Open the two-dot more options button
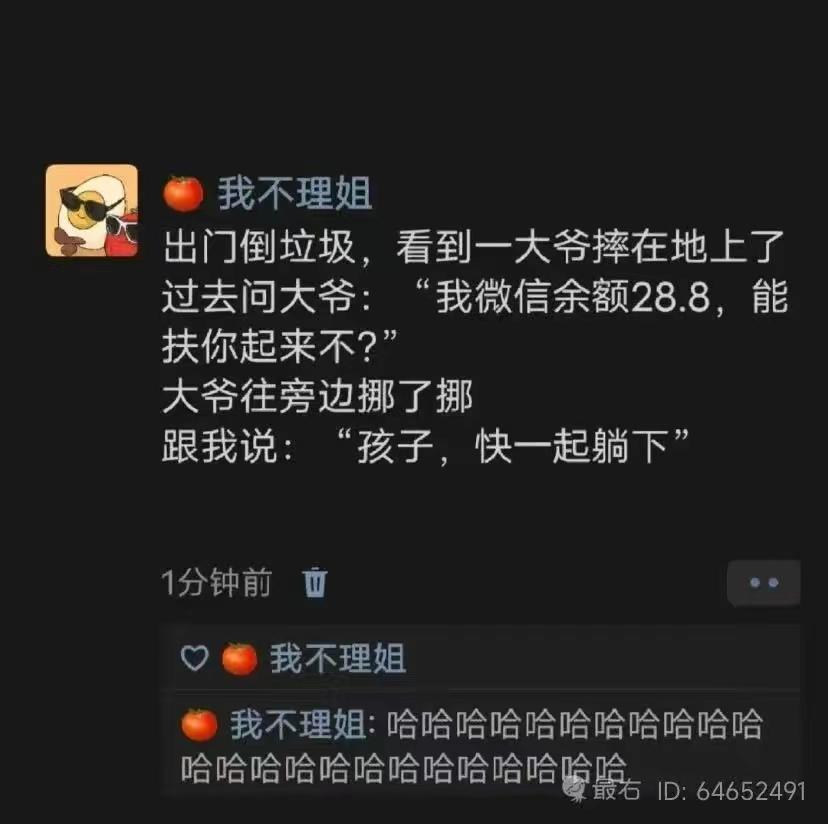Image resolution: width=828 pixels, height=824 pixels. pyautogui.click(x=764, y=583)
